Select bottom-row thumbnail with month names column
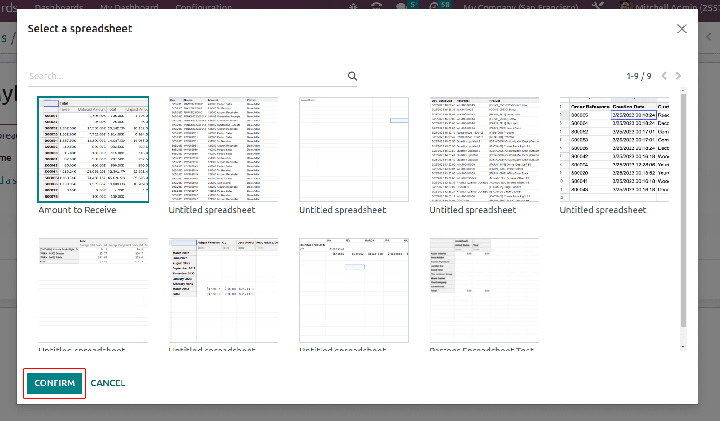Image resolution: width=720 pixels, height=421 pixels. [223, 290]
